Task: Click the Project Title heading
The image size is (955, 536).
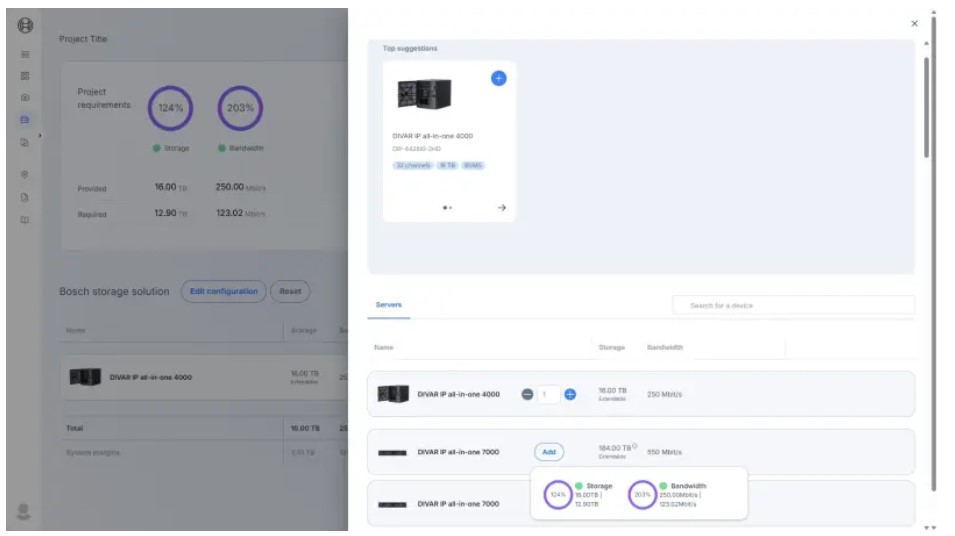Action: pyautogui.click(x=83, y=39)
